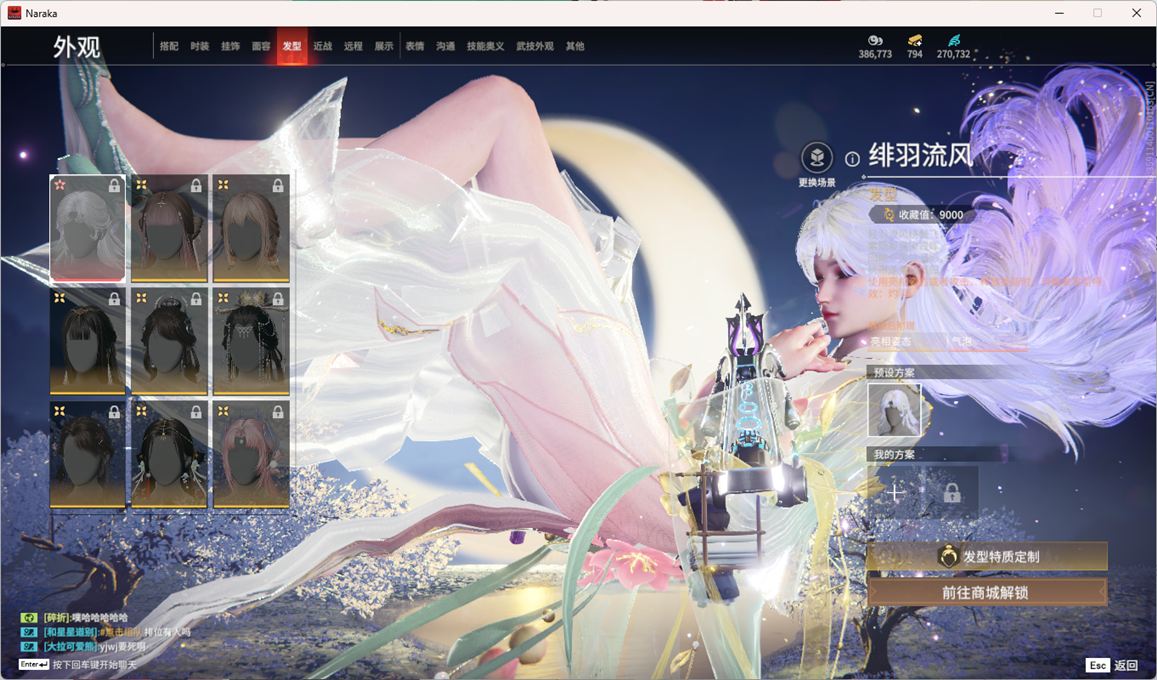The height and width of the screenshot is (680, 1157).
Task: Select the short dark brown hairstyle thumbnail
Action: tap(87, 454)
